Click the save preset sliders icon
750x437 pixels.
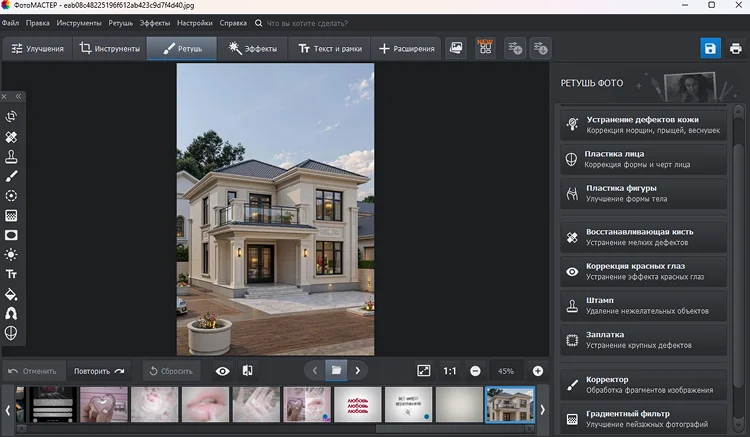(x=540, y=48)
